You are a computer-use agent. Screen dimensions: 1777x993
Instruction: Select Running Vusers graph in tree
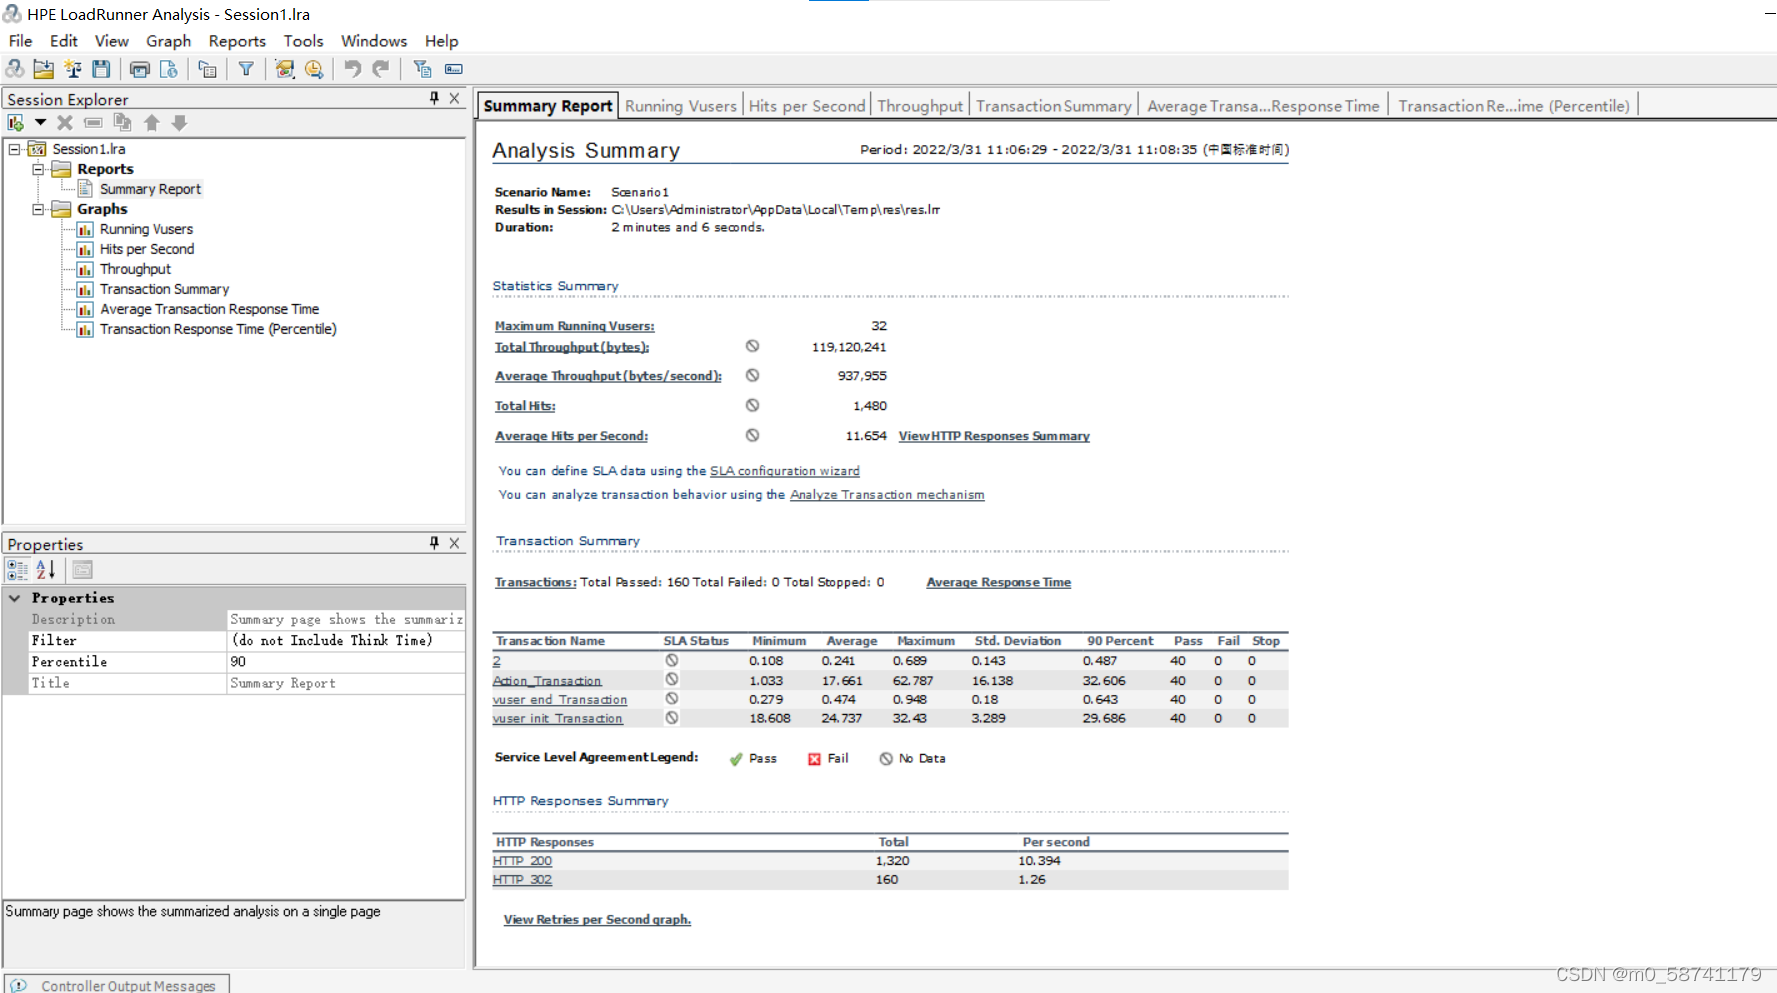pos(146,229)
